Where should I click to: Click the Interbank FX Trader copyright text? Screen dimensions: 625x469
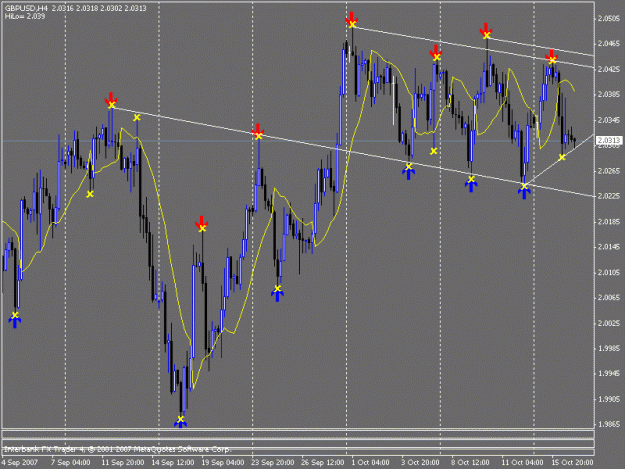[x=117, y=449]
